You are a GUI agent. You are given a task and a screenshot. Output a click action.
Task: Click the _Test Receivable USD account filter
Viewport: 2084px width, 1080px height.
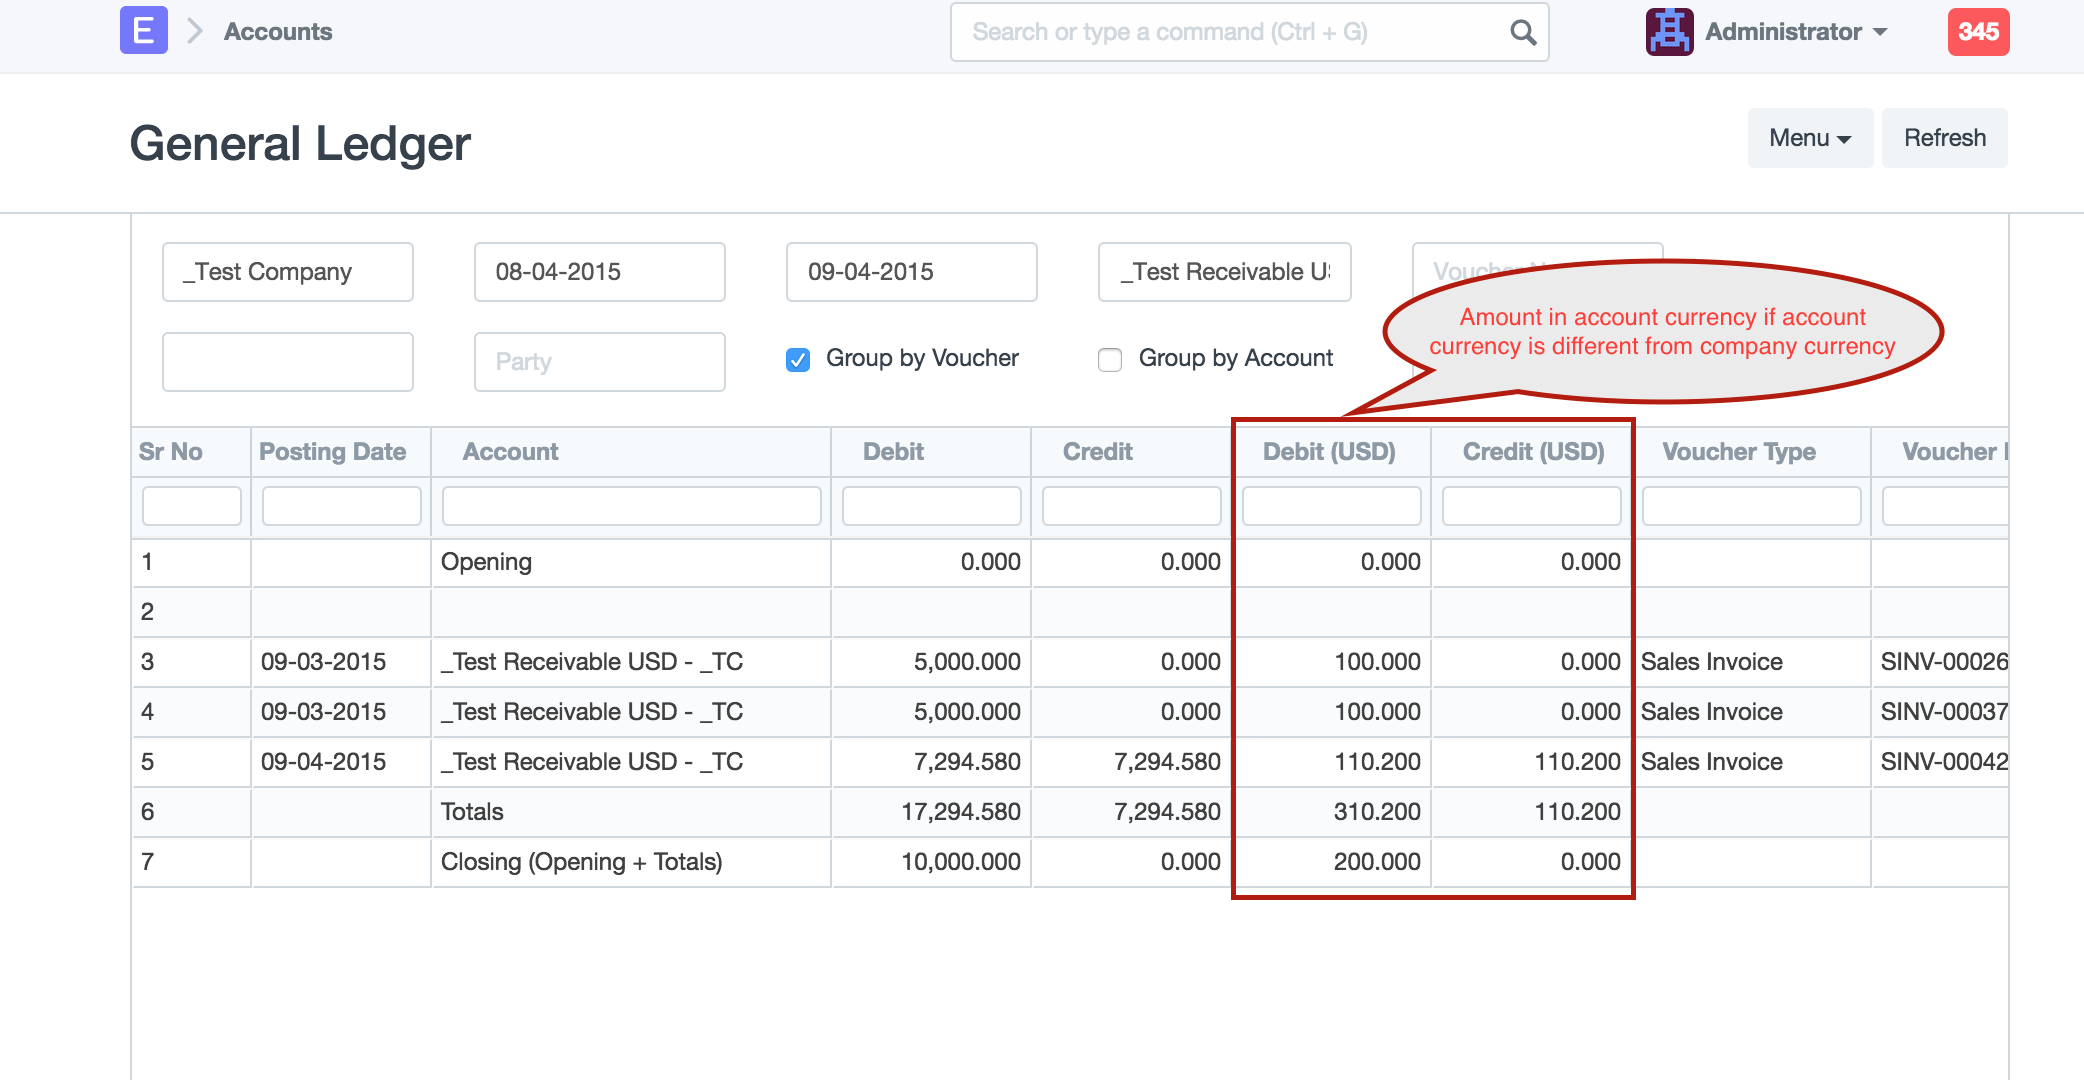coord(1224,272)
